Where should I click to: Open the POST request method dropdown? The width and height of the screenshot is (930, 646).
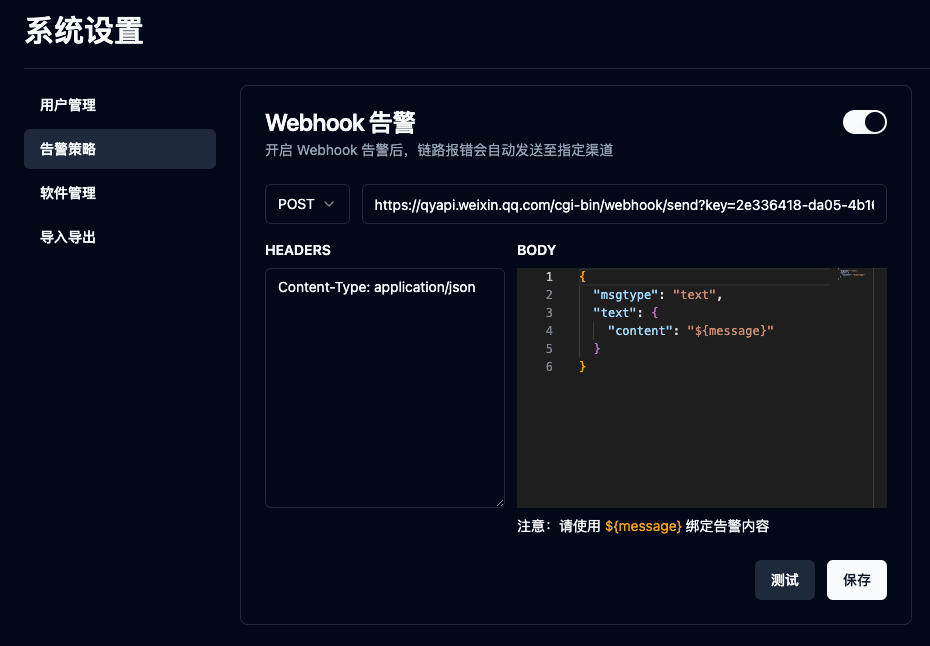pos(307,204)
